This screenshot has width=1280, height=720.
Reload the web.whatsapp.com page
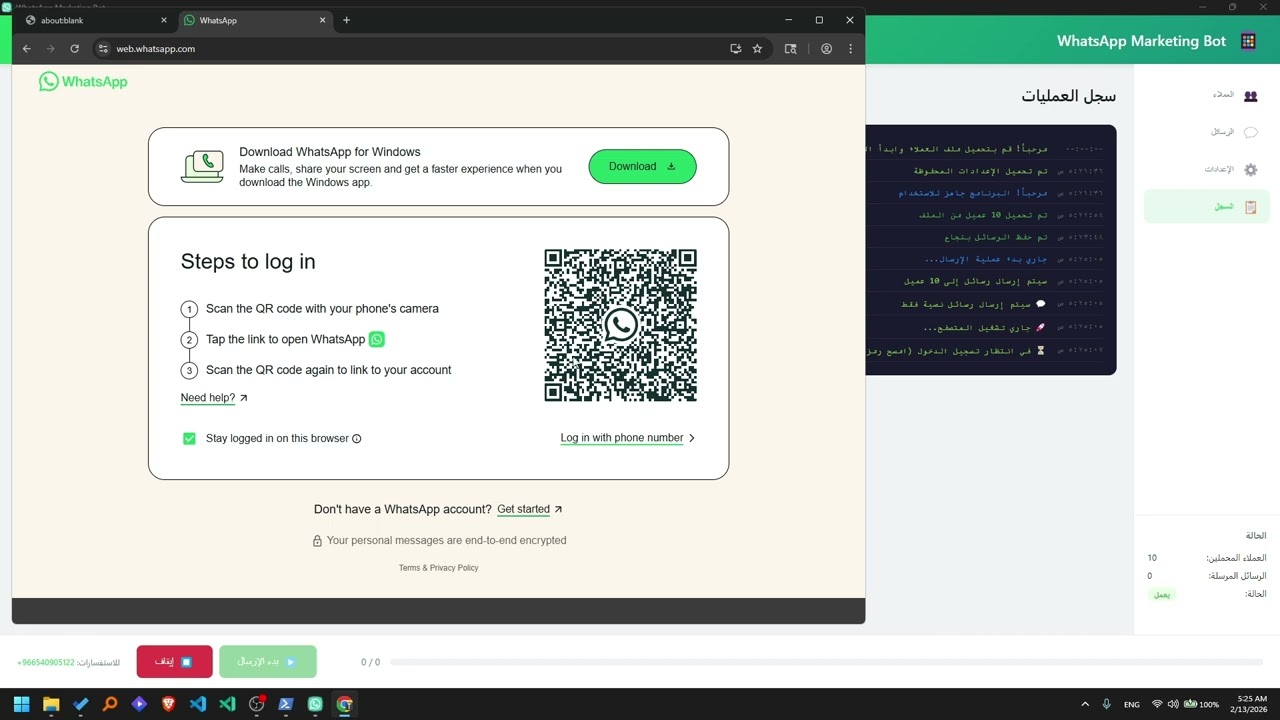[74, 48]
